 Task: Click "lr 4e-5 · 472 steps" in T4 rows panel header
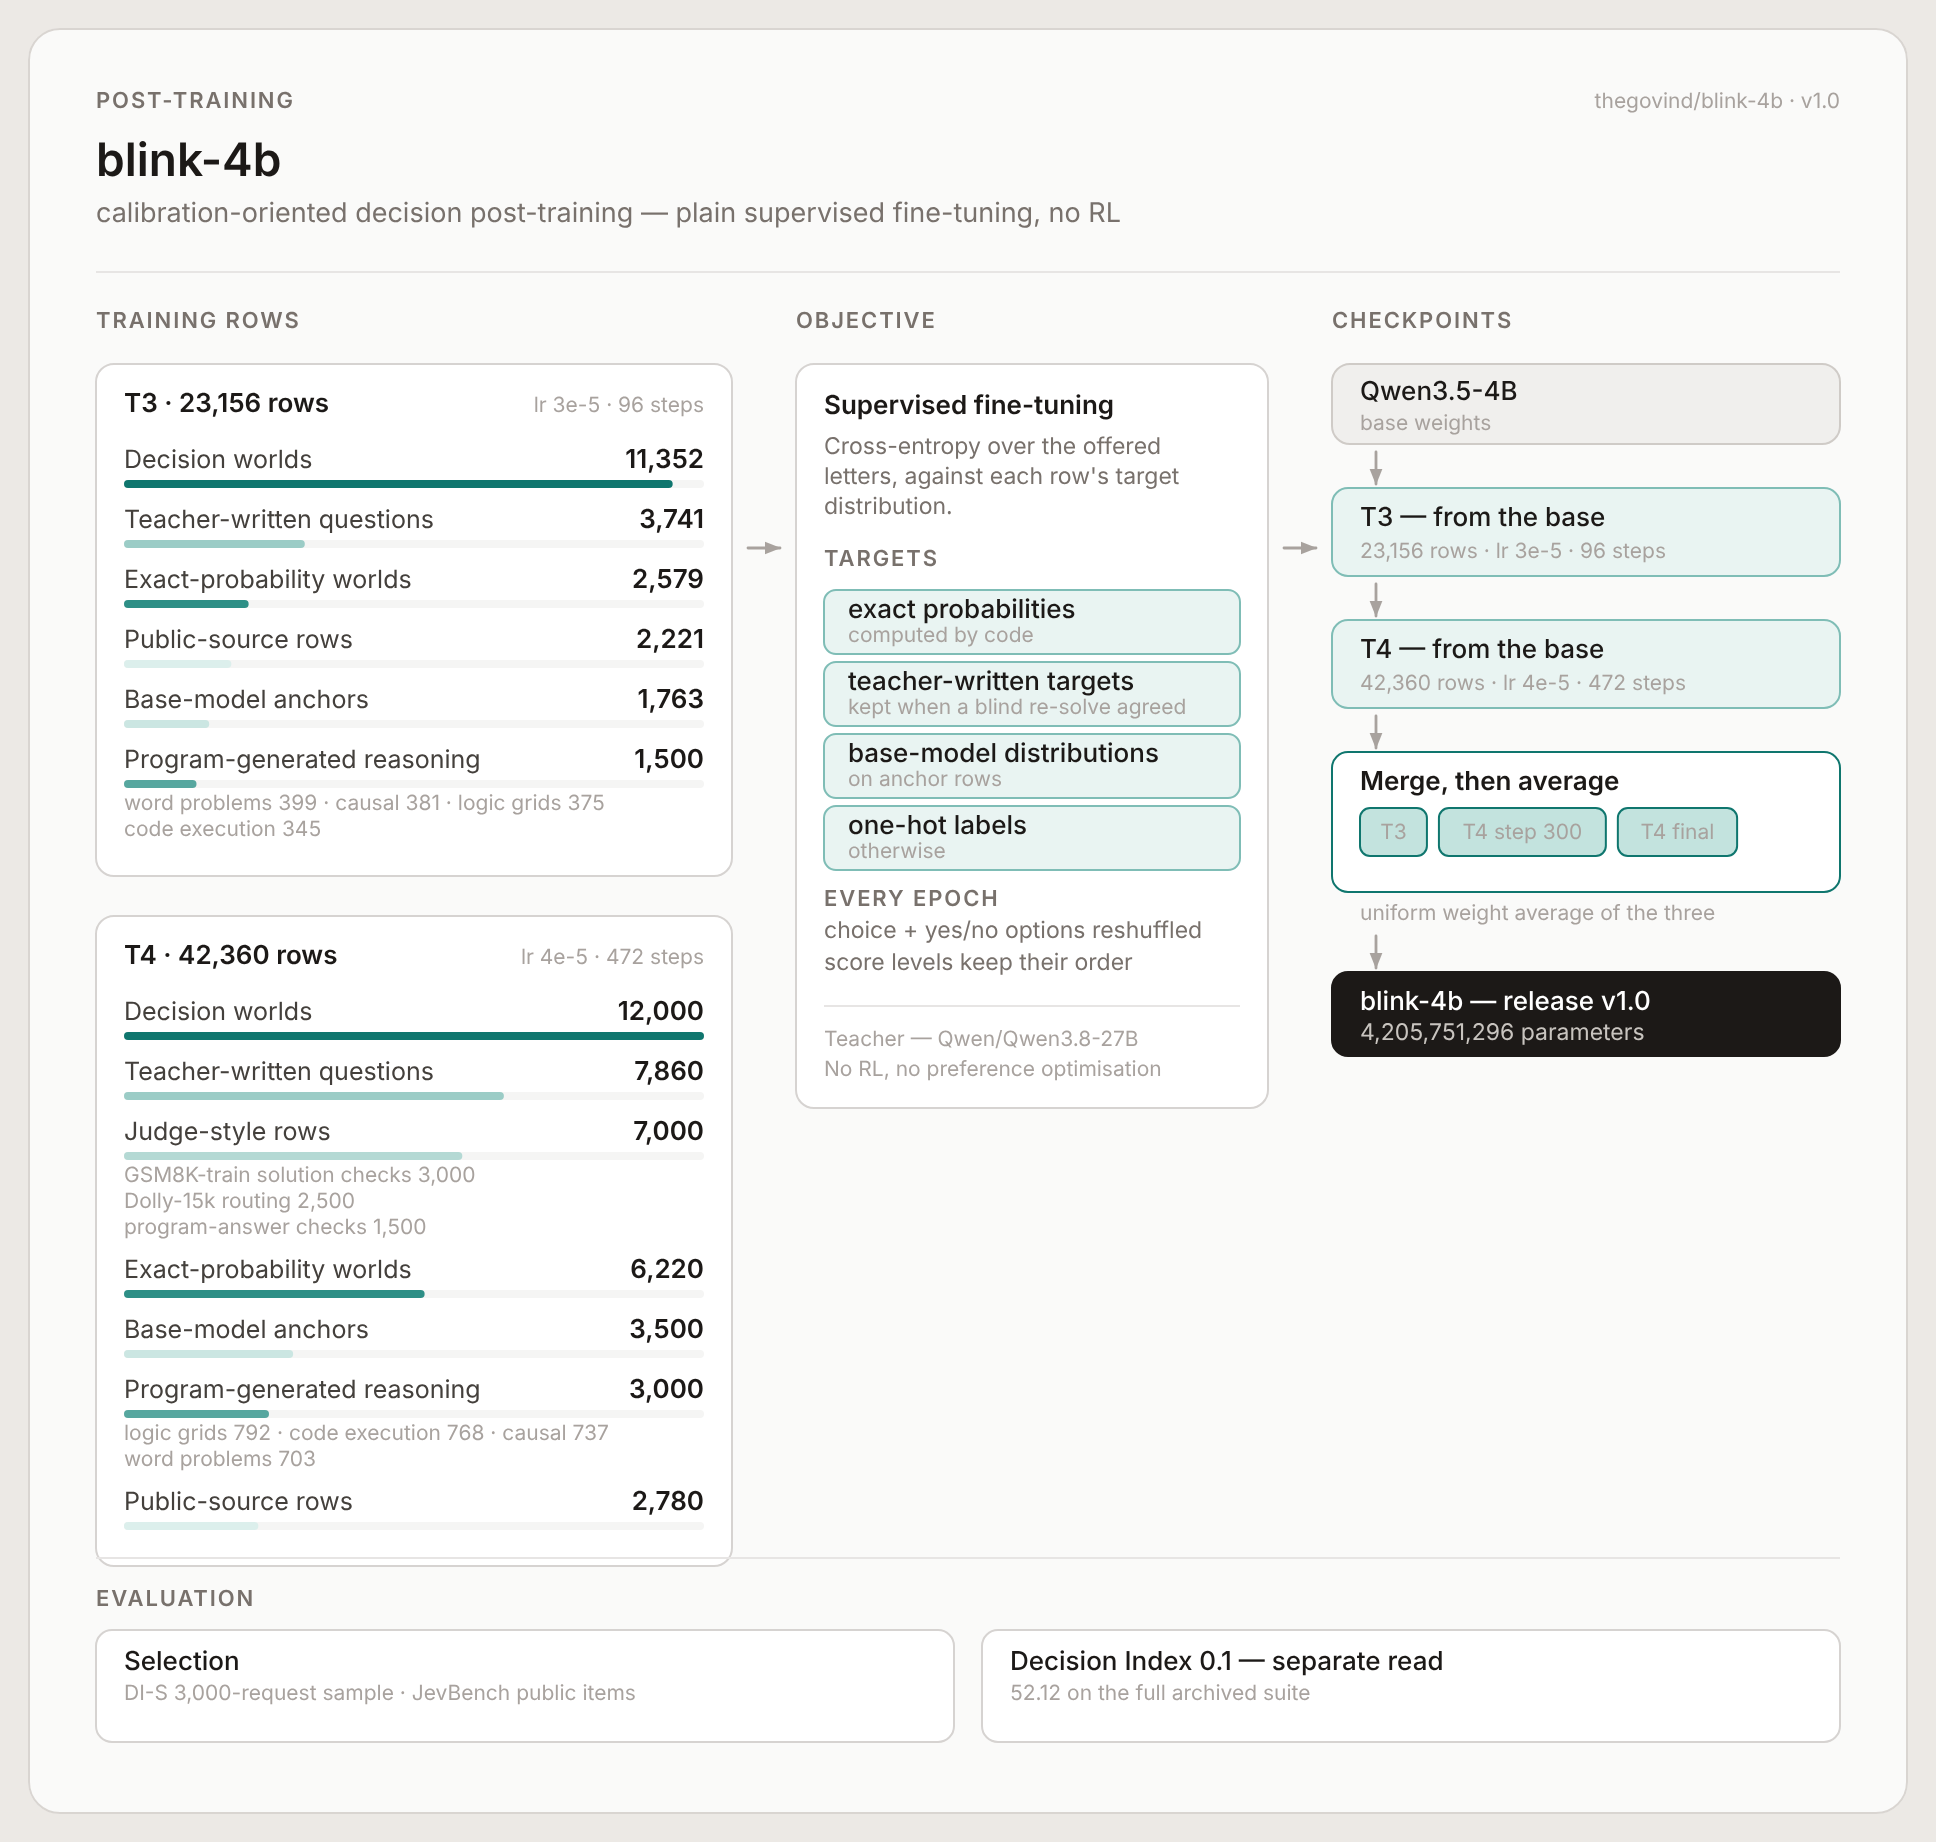point(612,957)
